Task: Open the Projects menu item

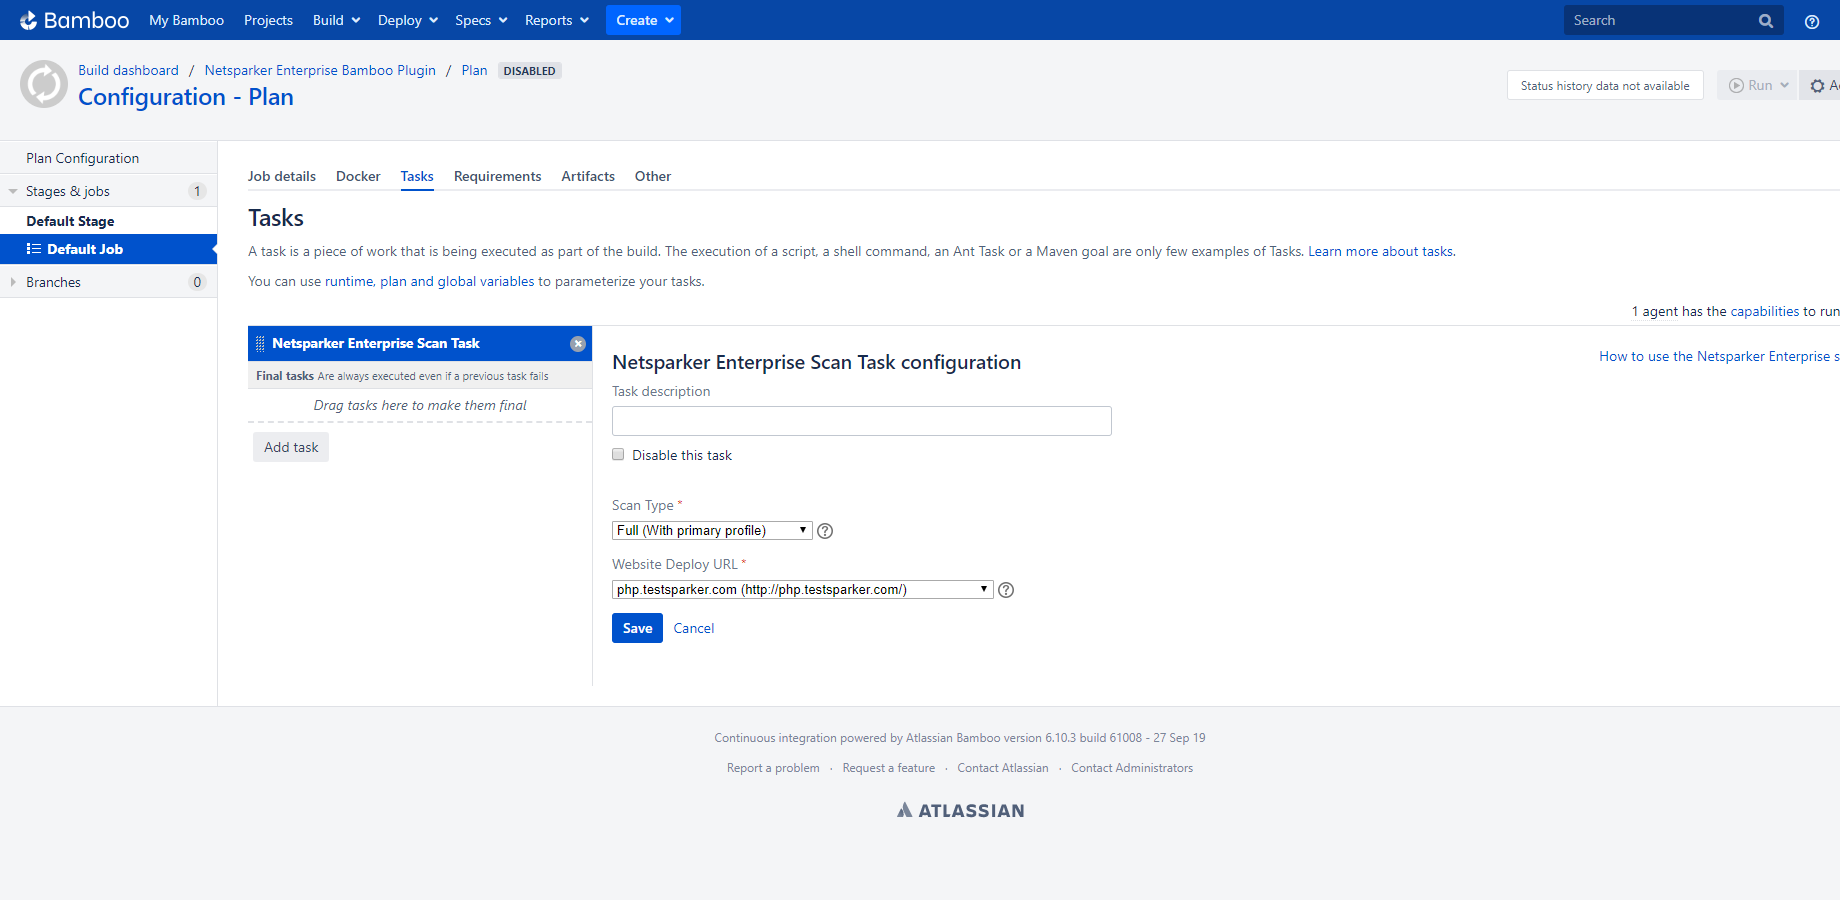Action: tap(268, 21)
